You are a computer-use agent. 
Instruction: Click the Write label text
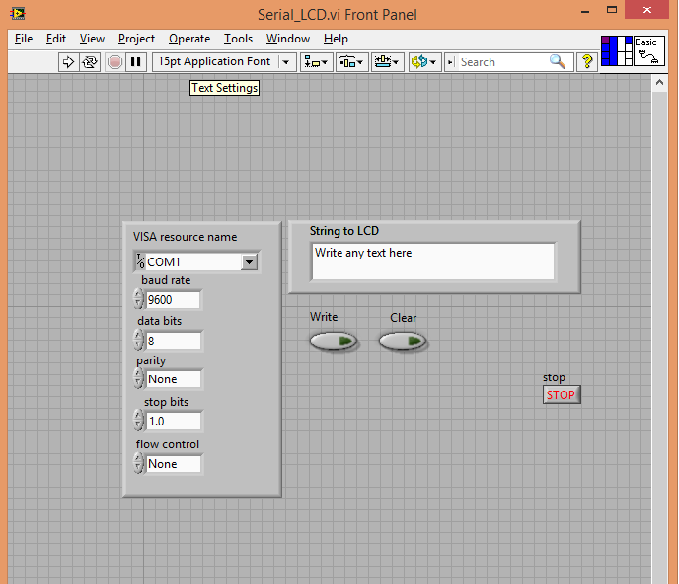pyautogui.click(x=324, y=317)
